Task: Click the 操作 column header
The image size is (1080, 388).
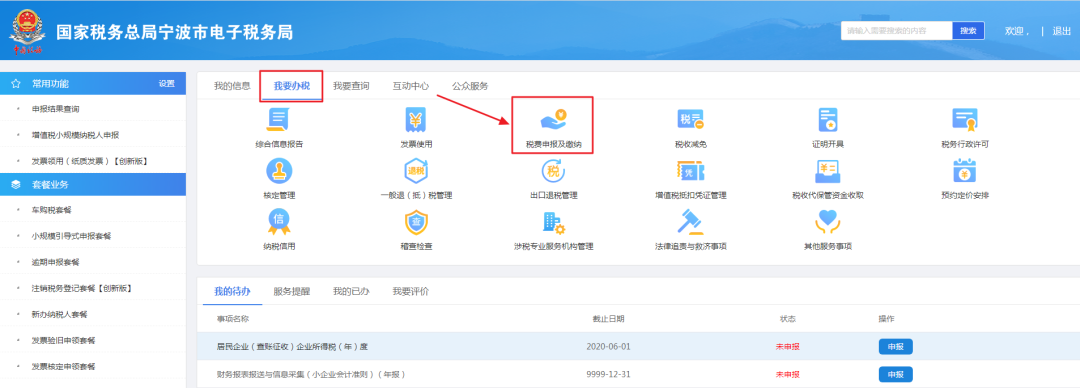Action: [x=886, y=319]
